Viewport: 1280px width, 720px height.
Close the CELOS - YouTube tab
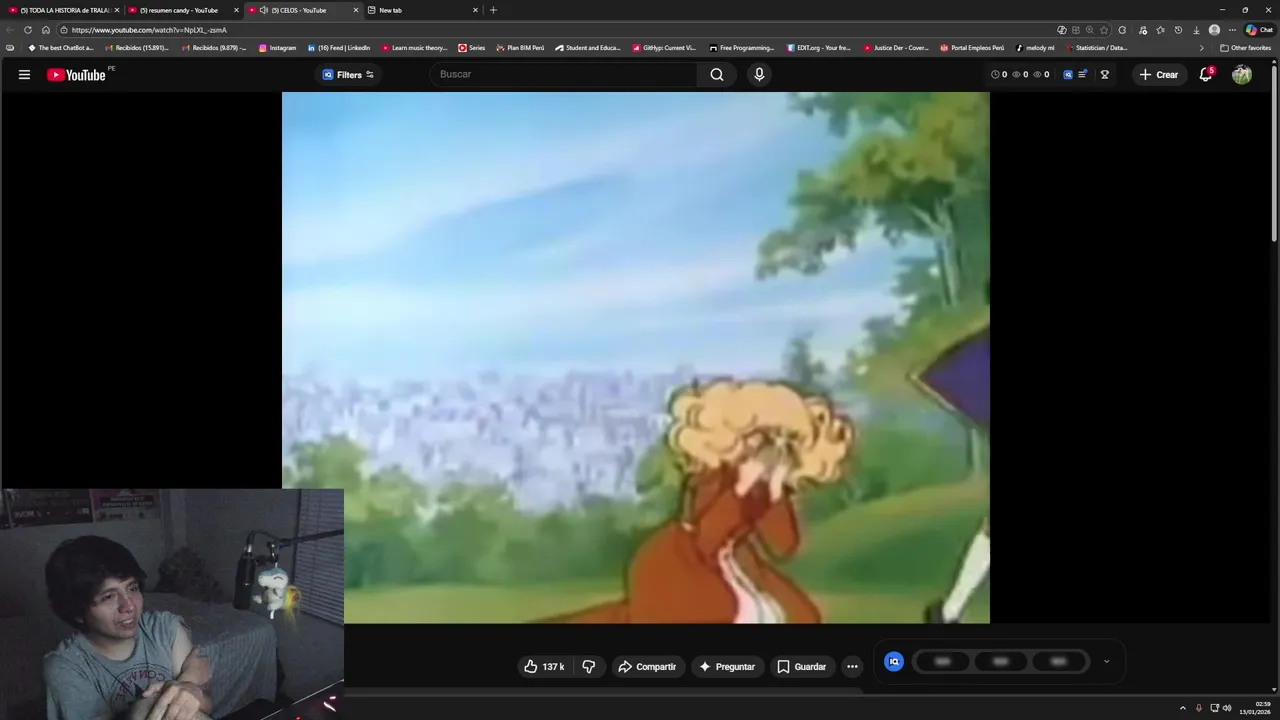[355, 10]
